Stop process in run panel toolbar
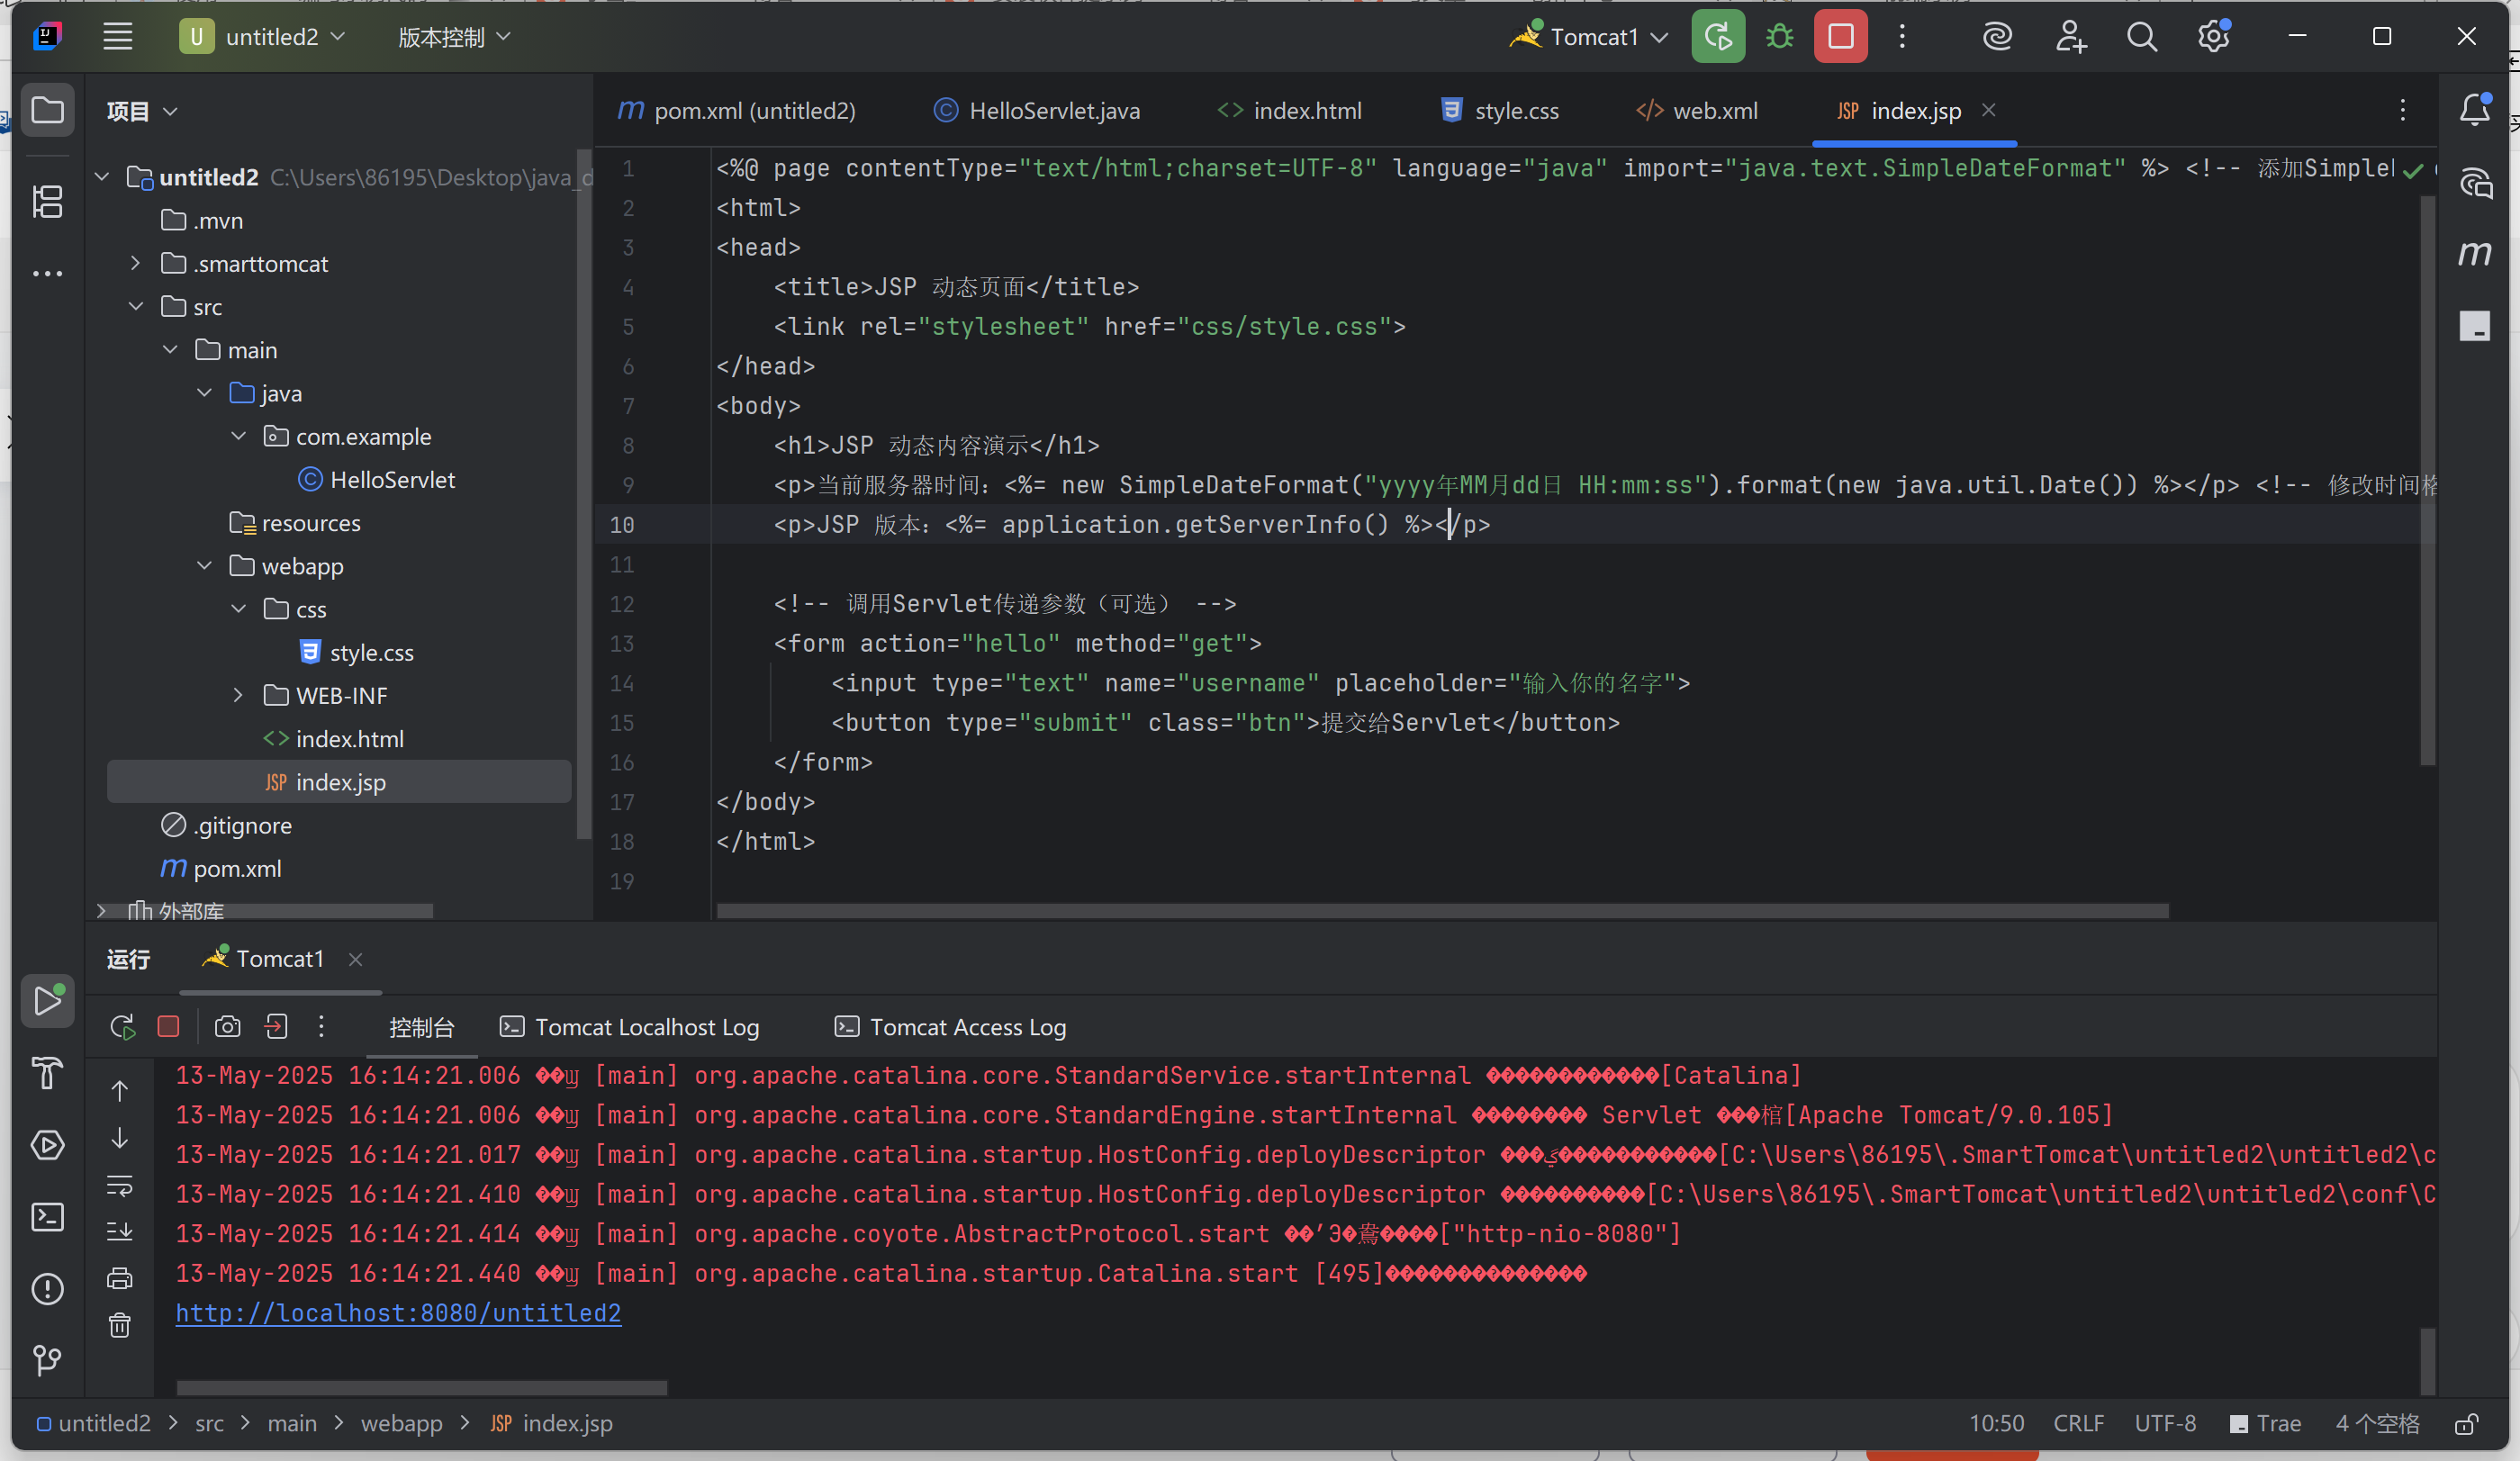 pyautogui.click(x=168, y=1027)
